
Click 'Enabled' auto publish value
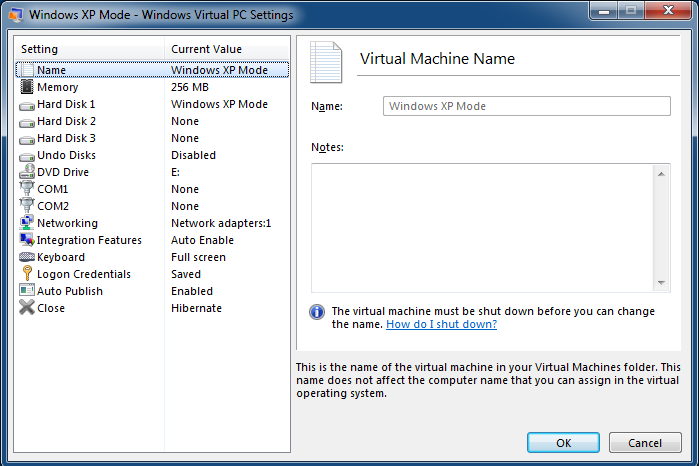click(192, 291)
